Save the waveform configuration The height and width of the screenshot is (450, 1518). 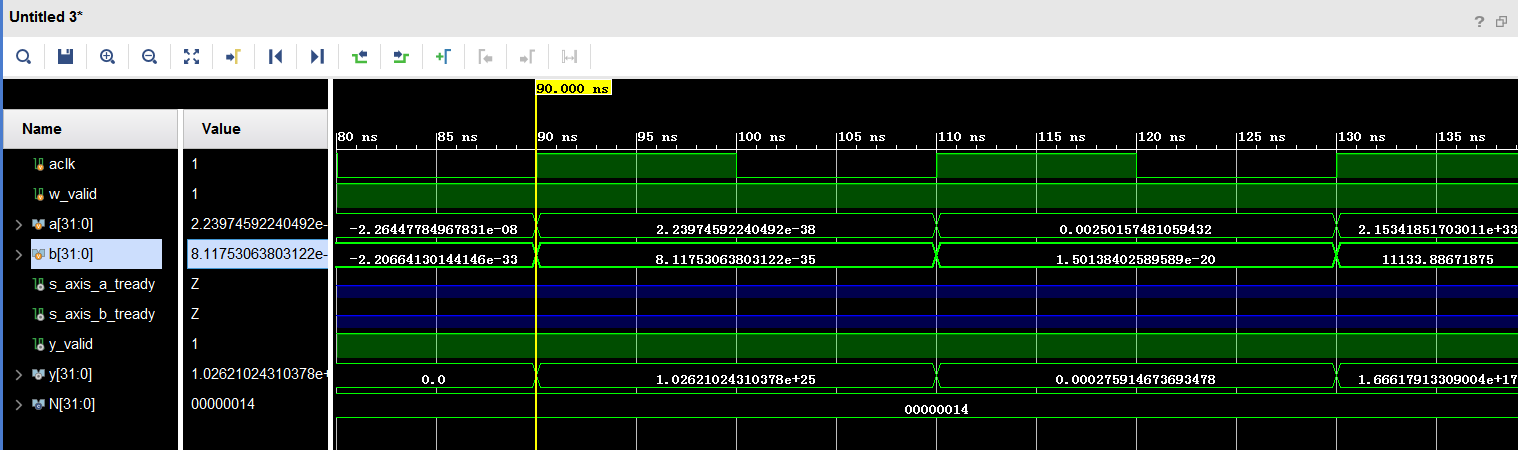(x=65, y=57)
